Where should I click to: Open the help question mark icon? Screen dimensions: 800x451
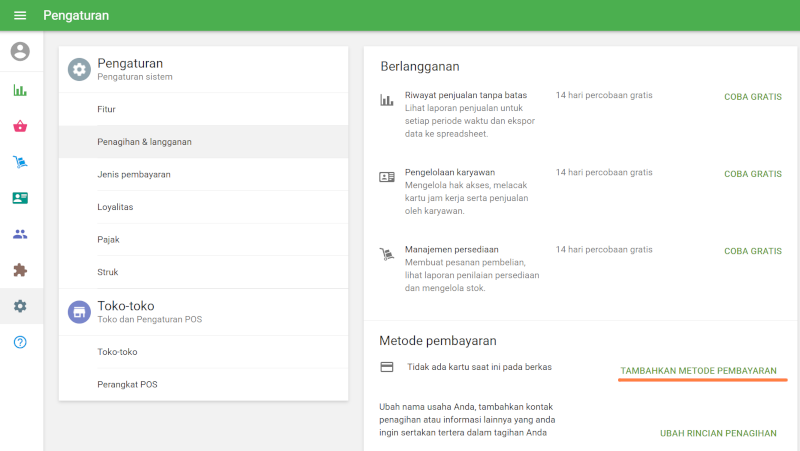pyautogui.click(x=20, y=342)
